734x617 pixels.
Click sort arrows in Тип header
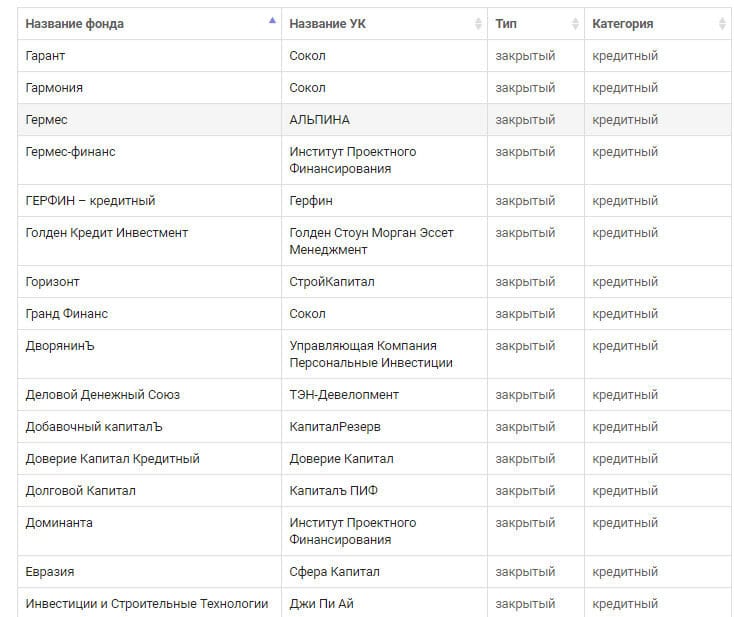[575, 24]
